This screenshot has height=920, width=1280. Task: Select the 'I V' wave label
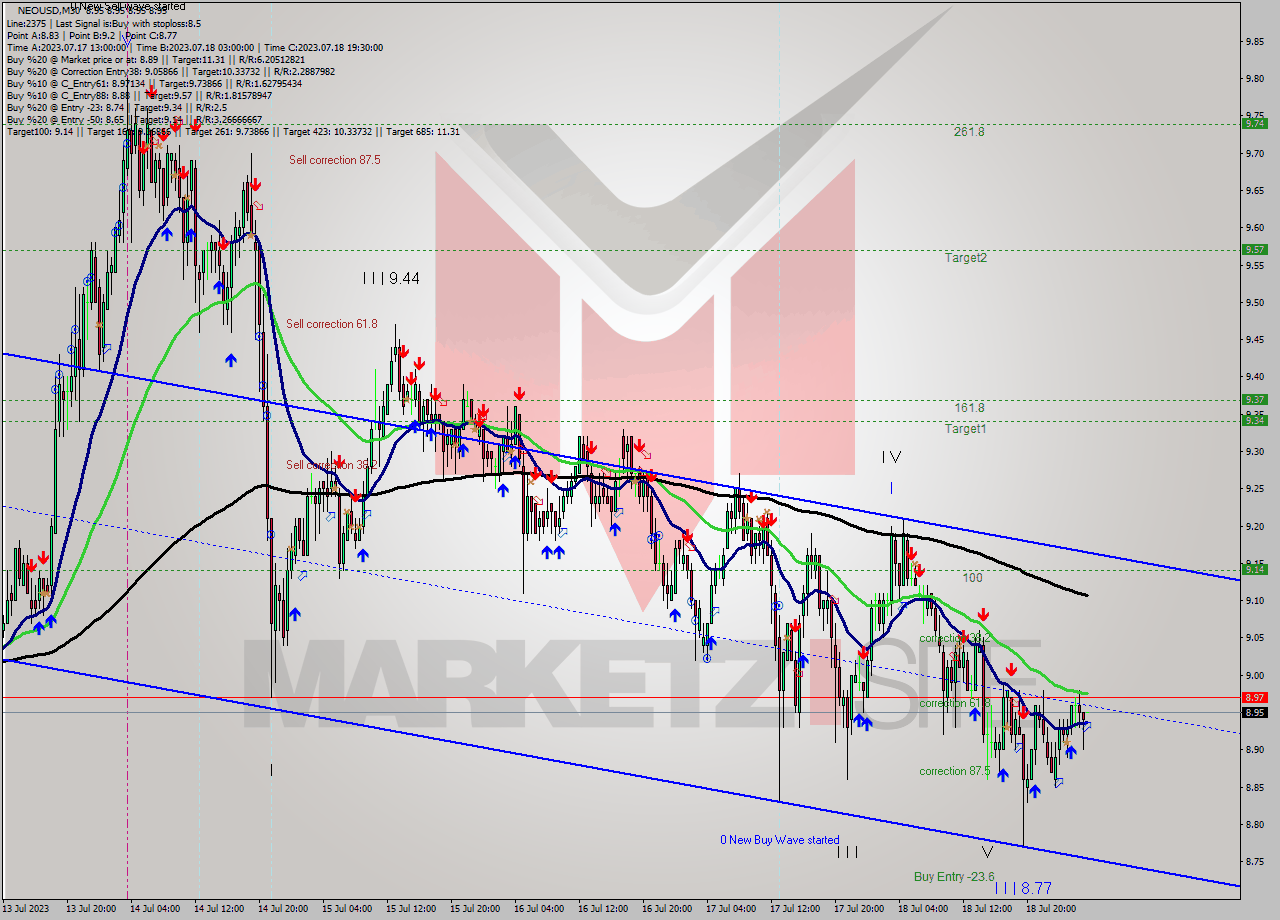click(892, 457)
